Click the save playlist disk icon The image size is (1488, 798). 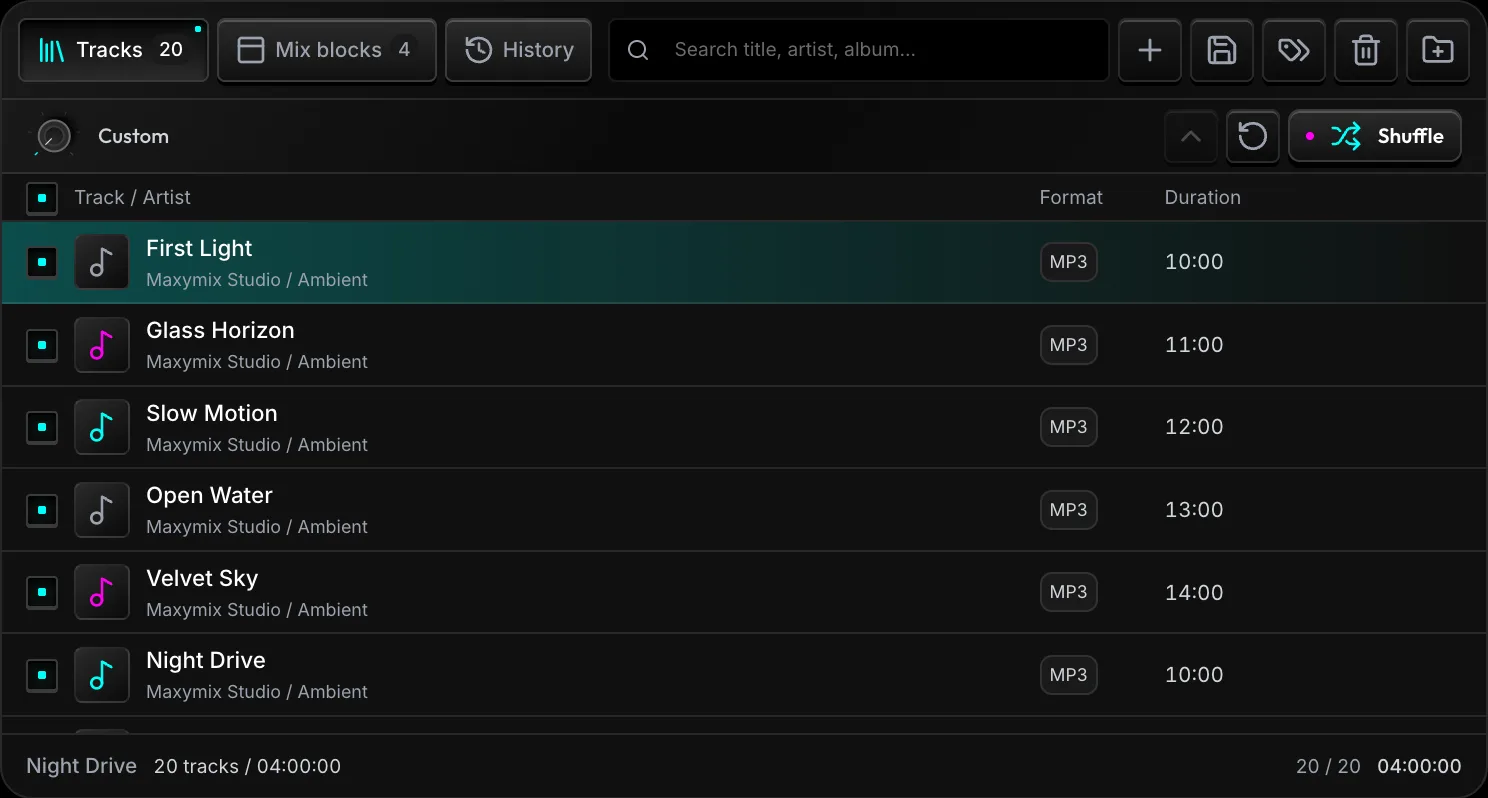click(x=1222, y=50)
